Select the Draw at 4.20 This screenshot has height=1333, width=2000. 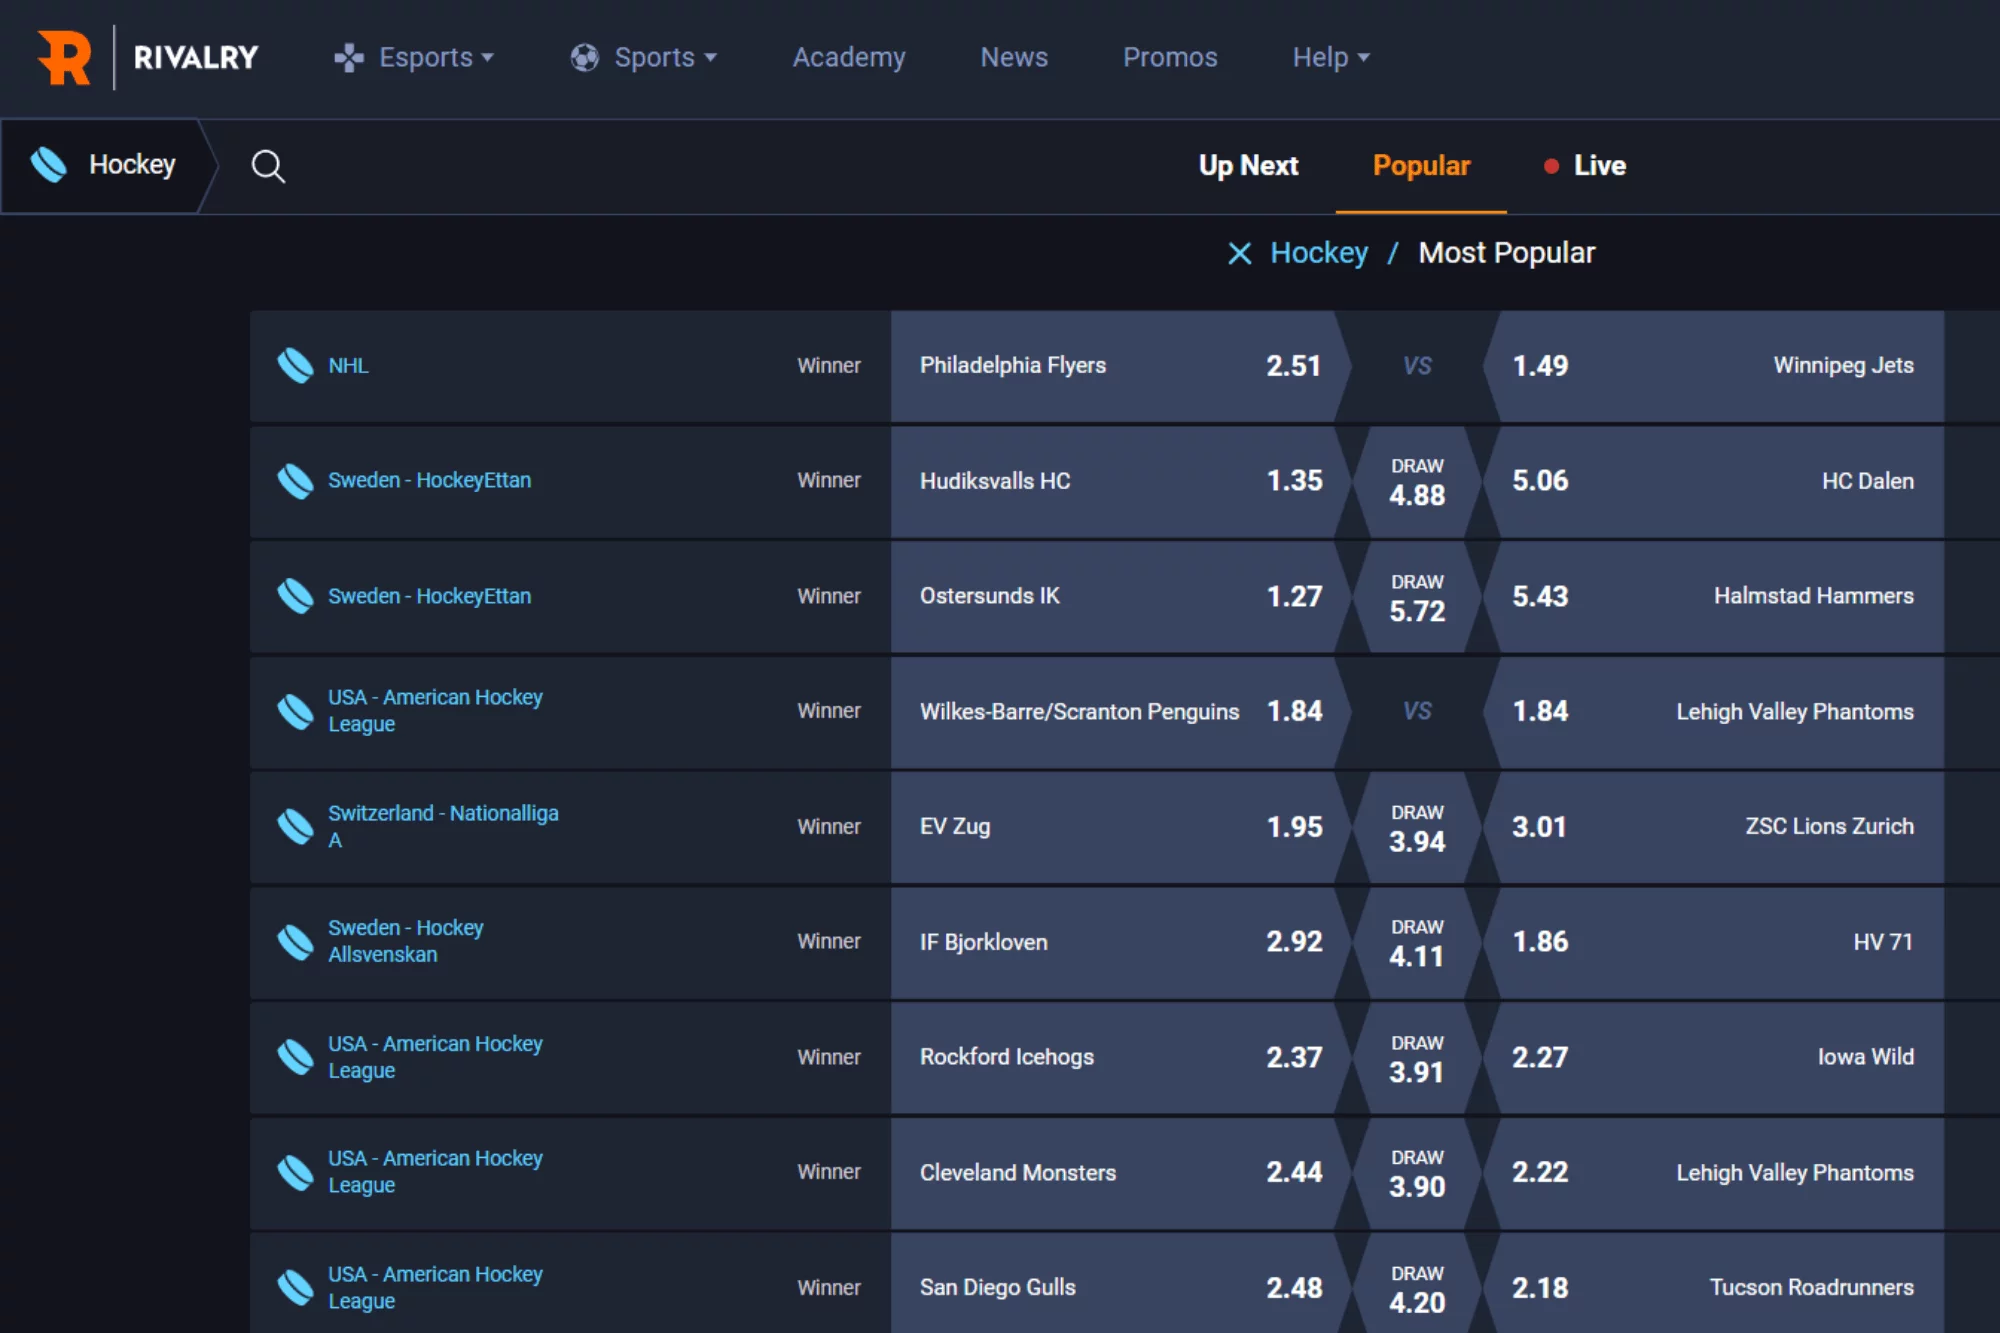pos(1417,1285)
